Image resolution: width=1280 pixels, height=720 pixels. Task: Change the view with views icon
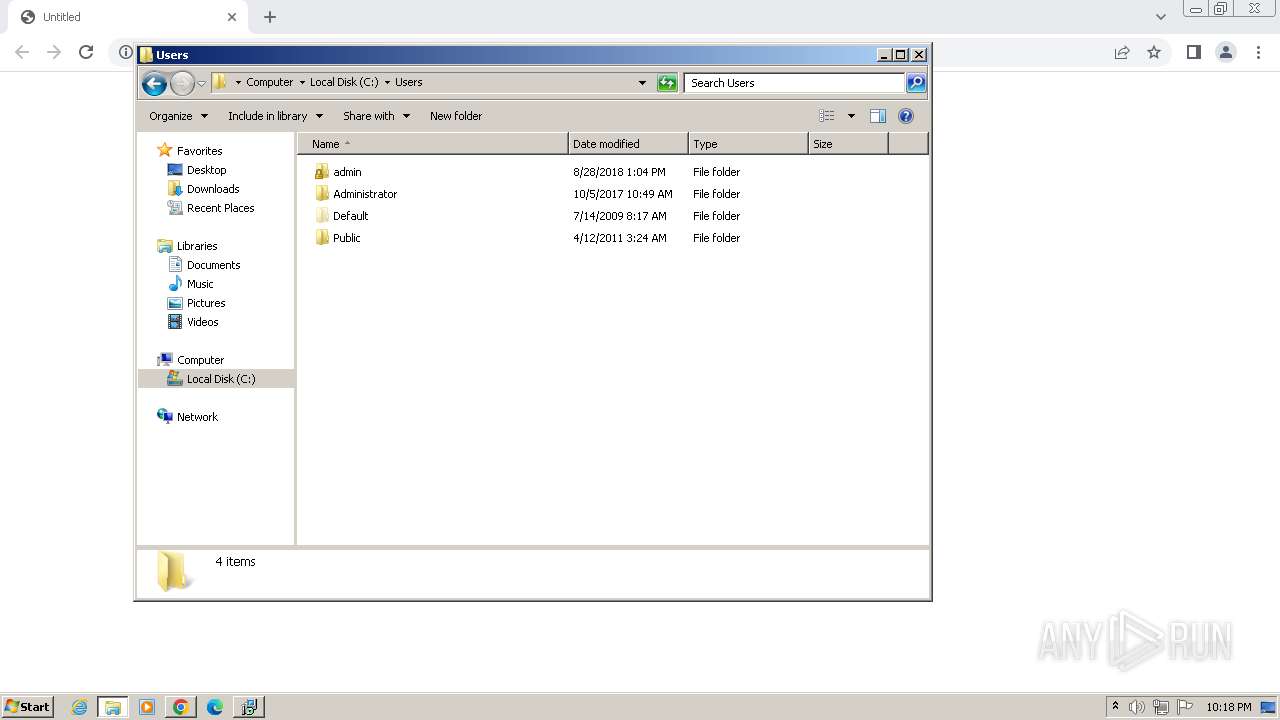pos(826,116)
